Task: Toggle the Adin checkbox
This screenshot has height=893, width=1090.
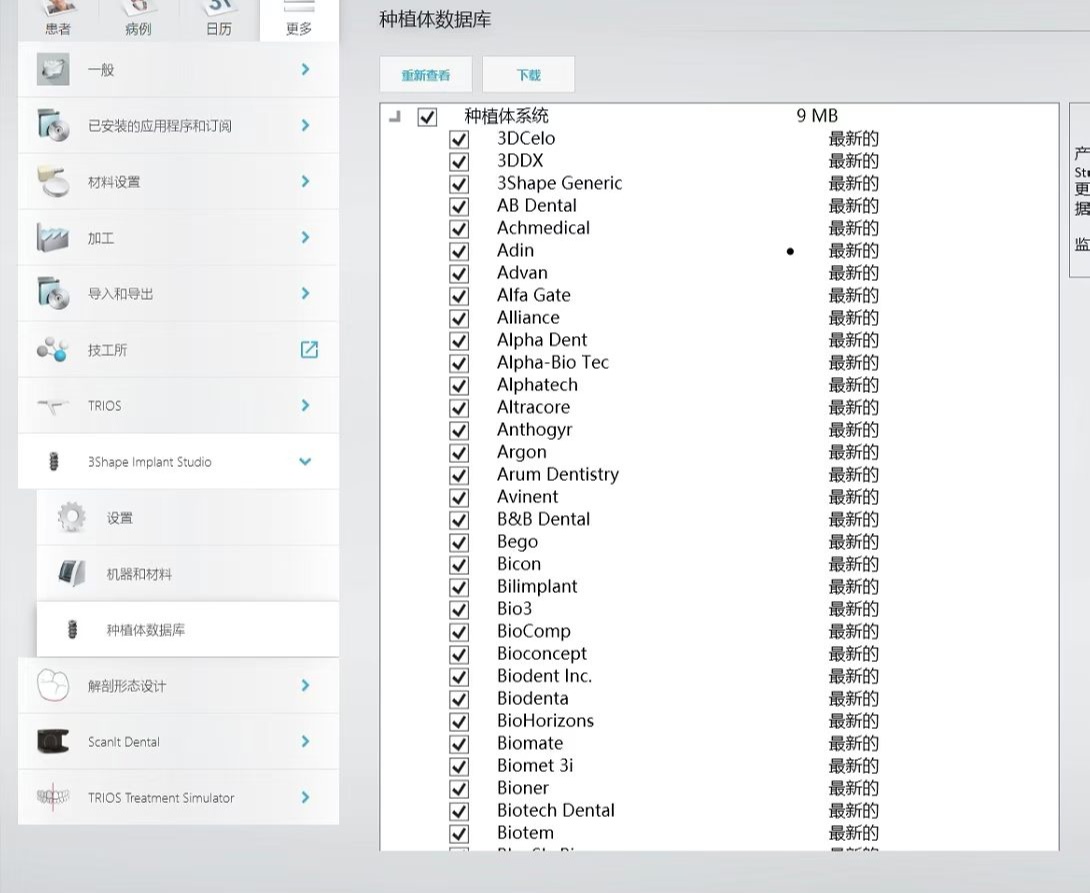Action: coord(459,251)
